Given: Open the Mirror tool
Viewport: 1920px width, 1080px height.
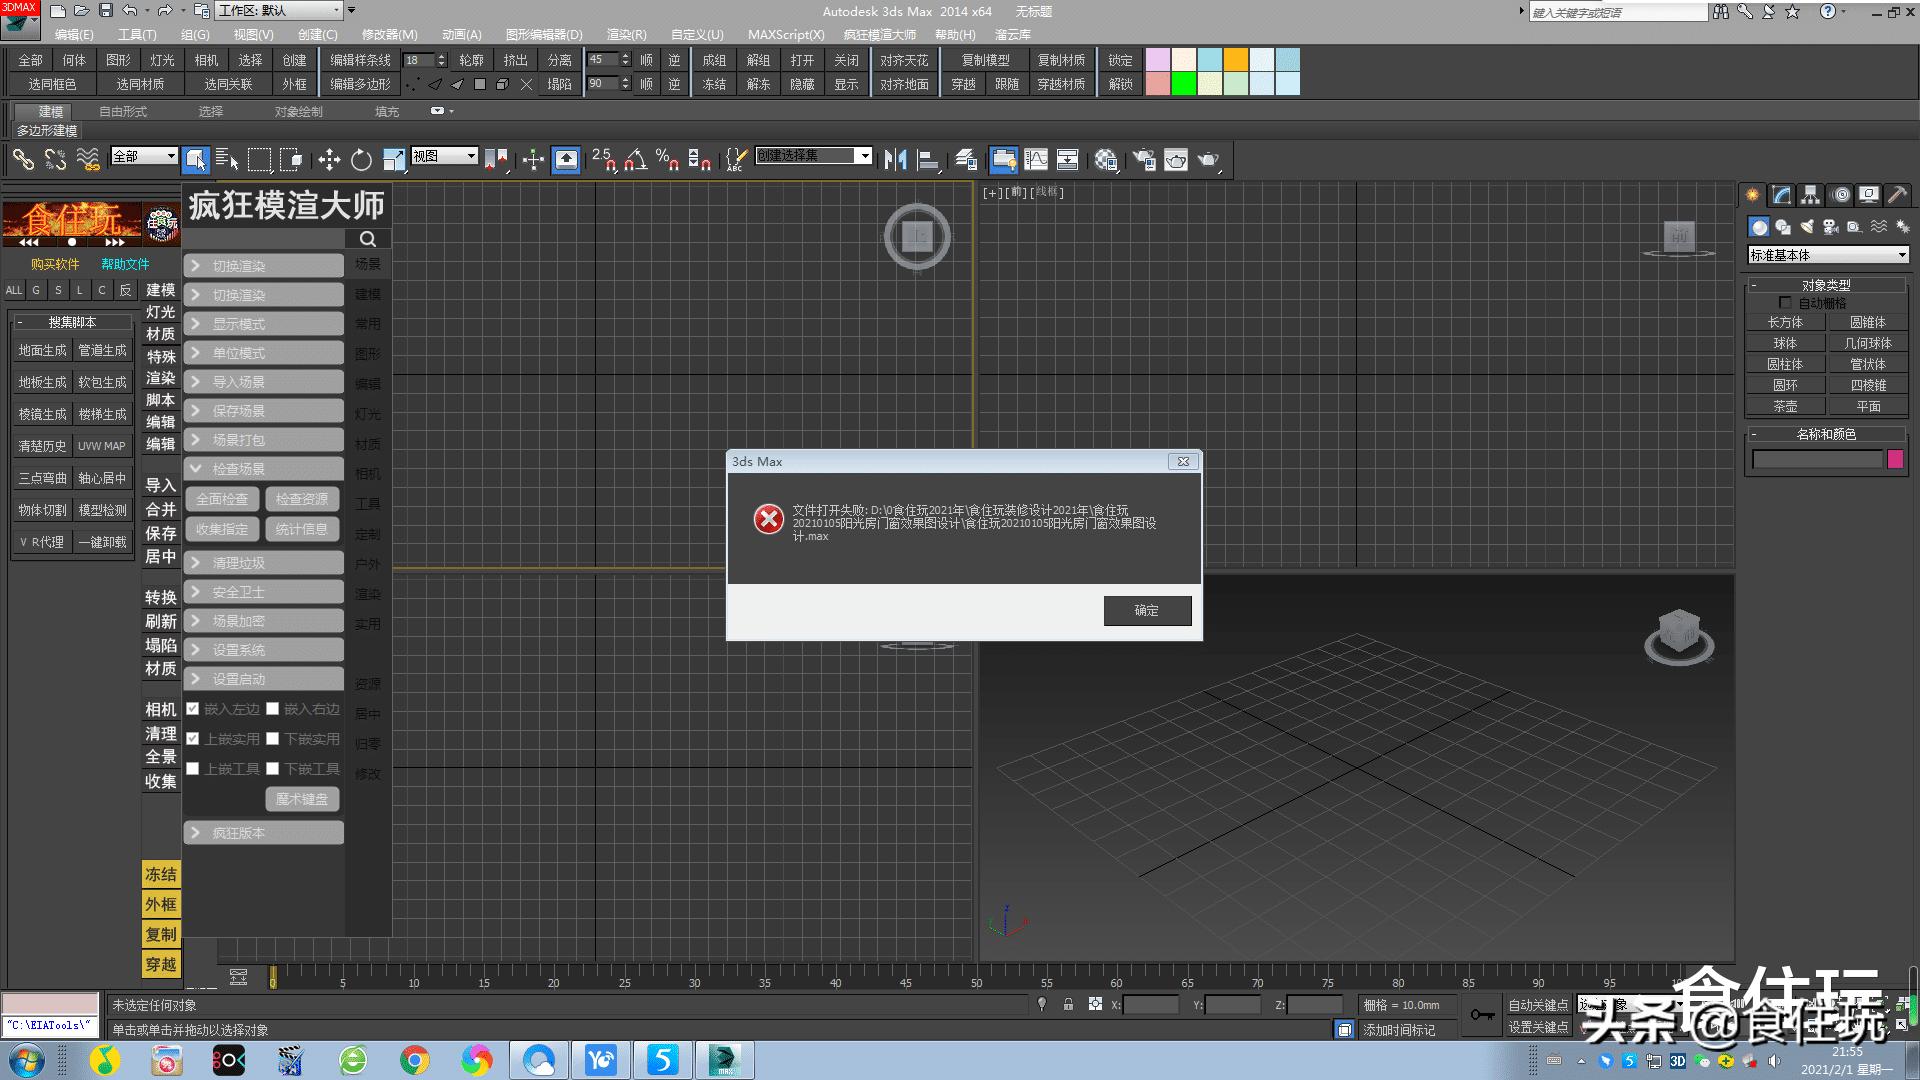Looking at the screenshot, I should [896, 160].
